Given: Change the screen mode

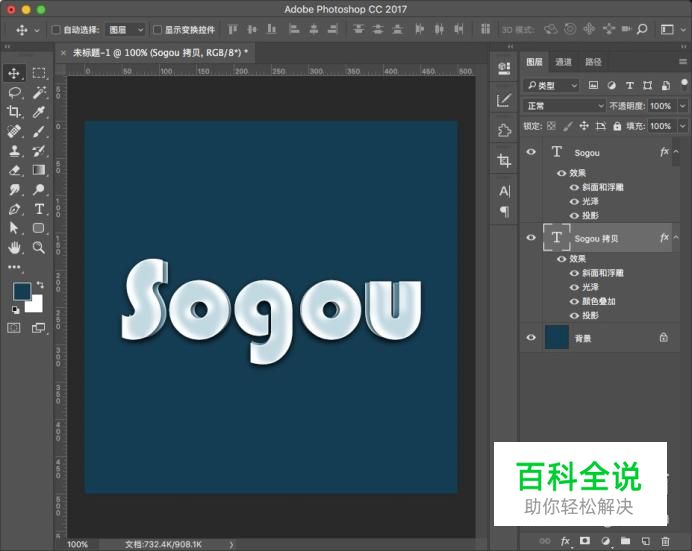Looking at the screenshot, I should point(38,328).
